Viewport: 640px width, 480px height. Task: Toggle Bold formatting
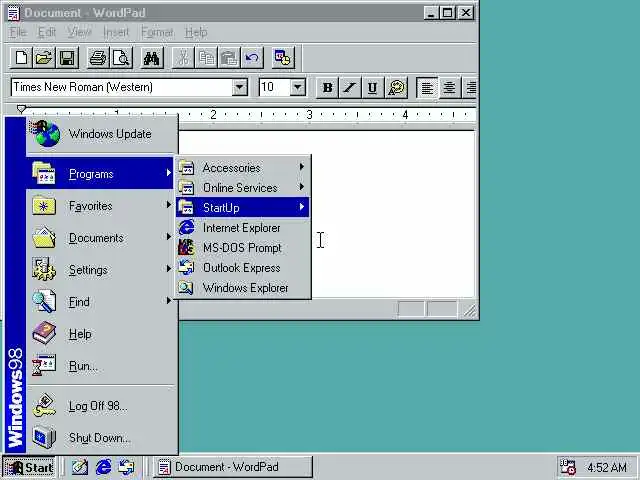tap(327, 87)
